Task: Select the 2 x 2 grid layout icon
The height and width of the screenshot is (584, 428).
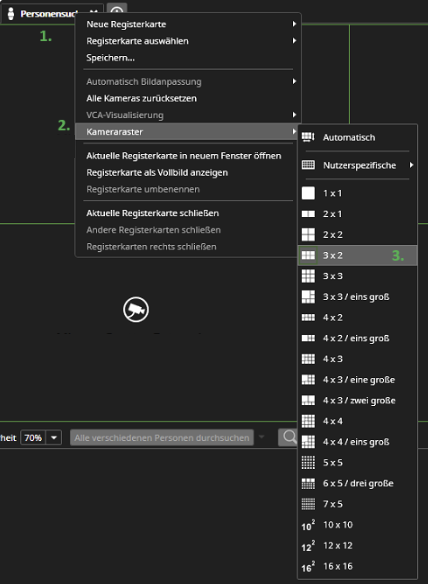Action: point(308,235)
